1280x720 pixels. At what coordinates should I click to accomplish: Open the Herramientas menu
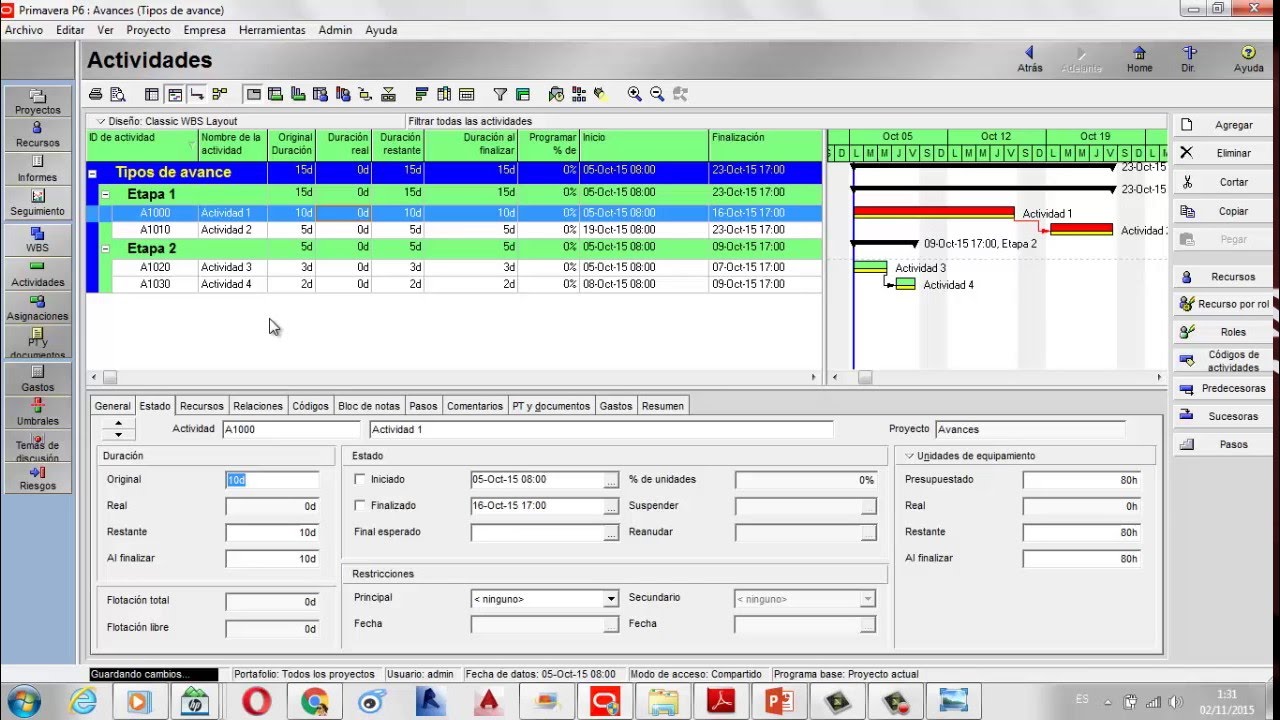pos(272,30)
